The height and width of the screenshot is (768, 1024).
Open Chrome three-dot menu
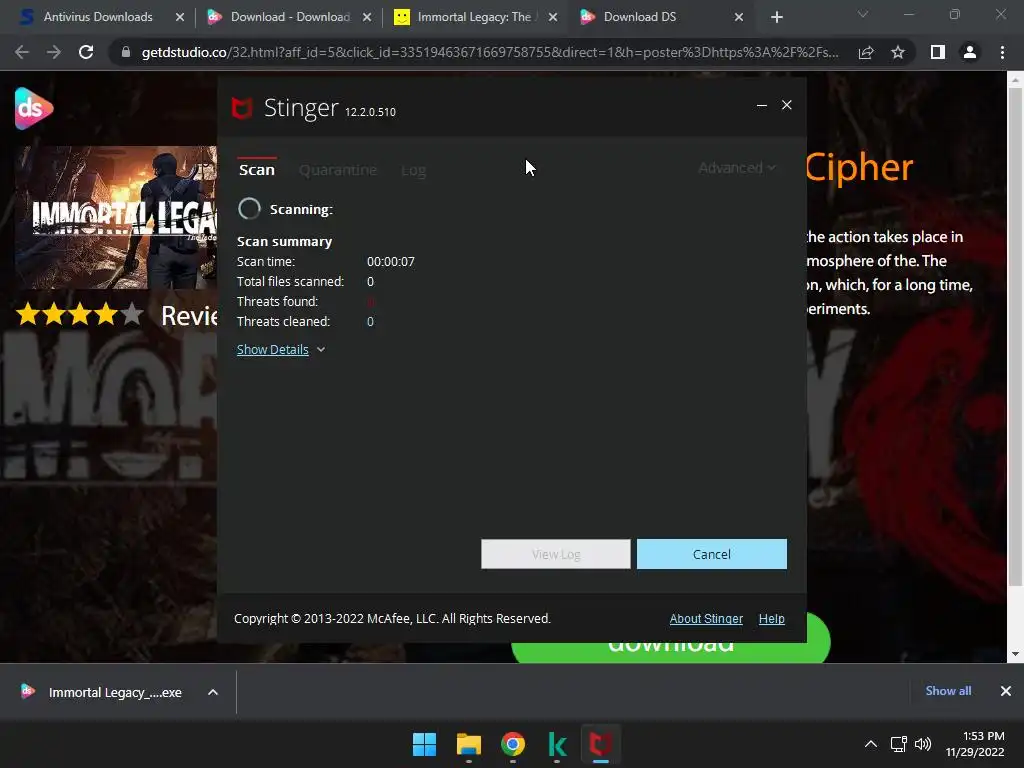tap(1002, 52)
